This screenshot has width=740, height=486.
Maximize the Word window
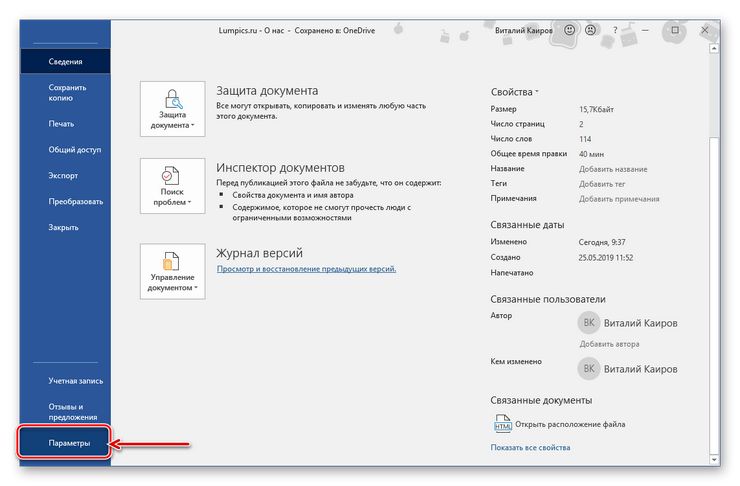[x=675, y=30]
